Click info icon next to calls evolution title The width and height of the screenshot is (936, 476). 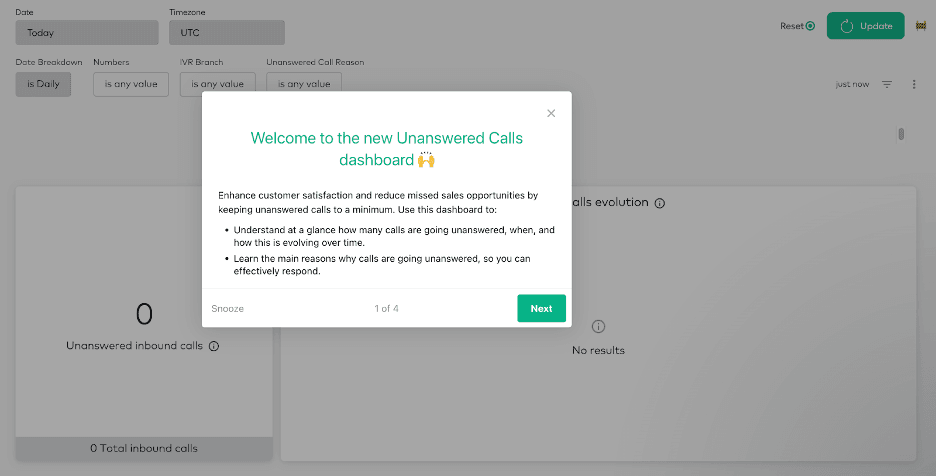click(660, 203)
